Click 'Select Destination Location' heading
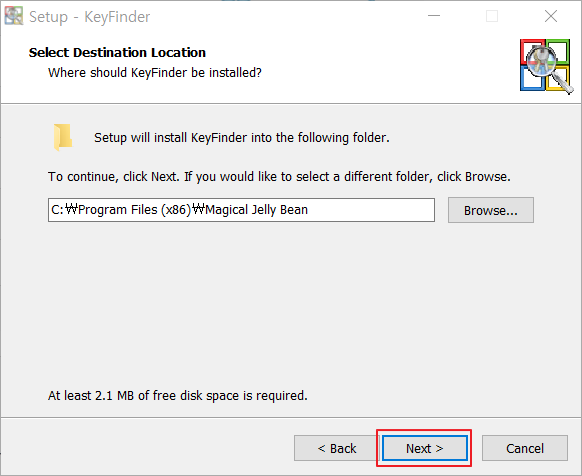Viewport: 582px width, 476px height. pos(117,52)
